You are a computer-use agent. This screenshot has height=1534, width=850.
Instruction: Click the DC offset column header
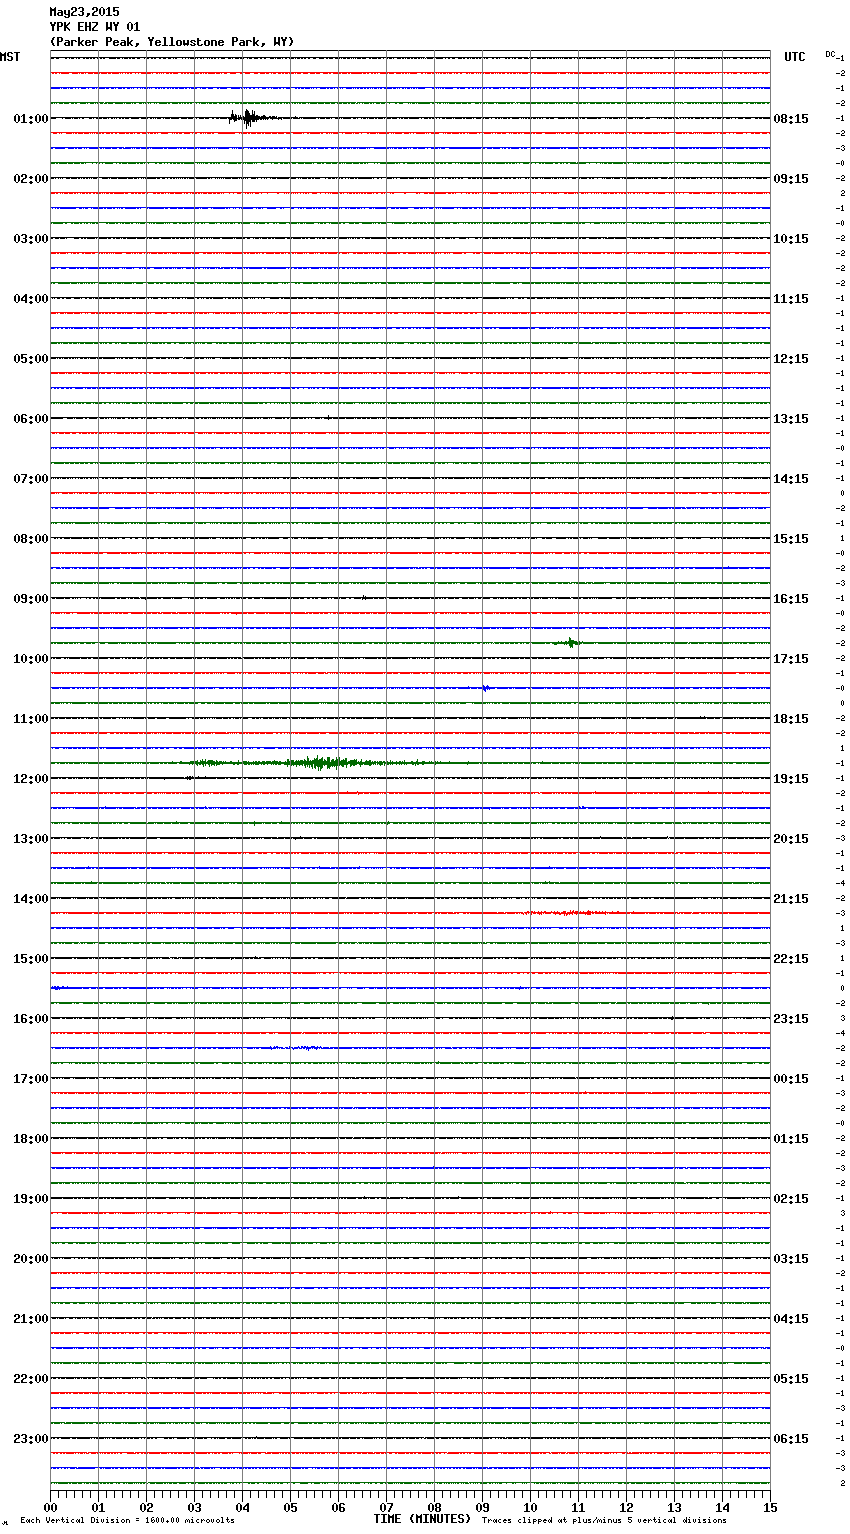[830, 54]
